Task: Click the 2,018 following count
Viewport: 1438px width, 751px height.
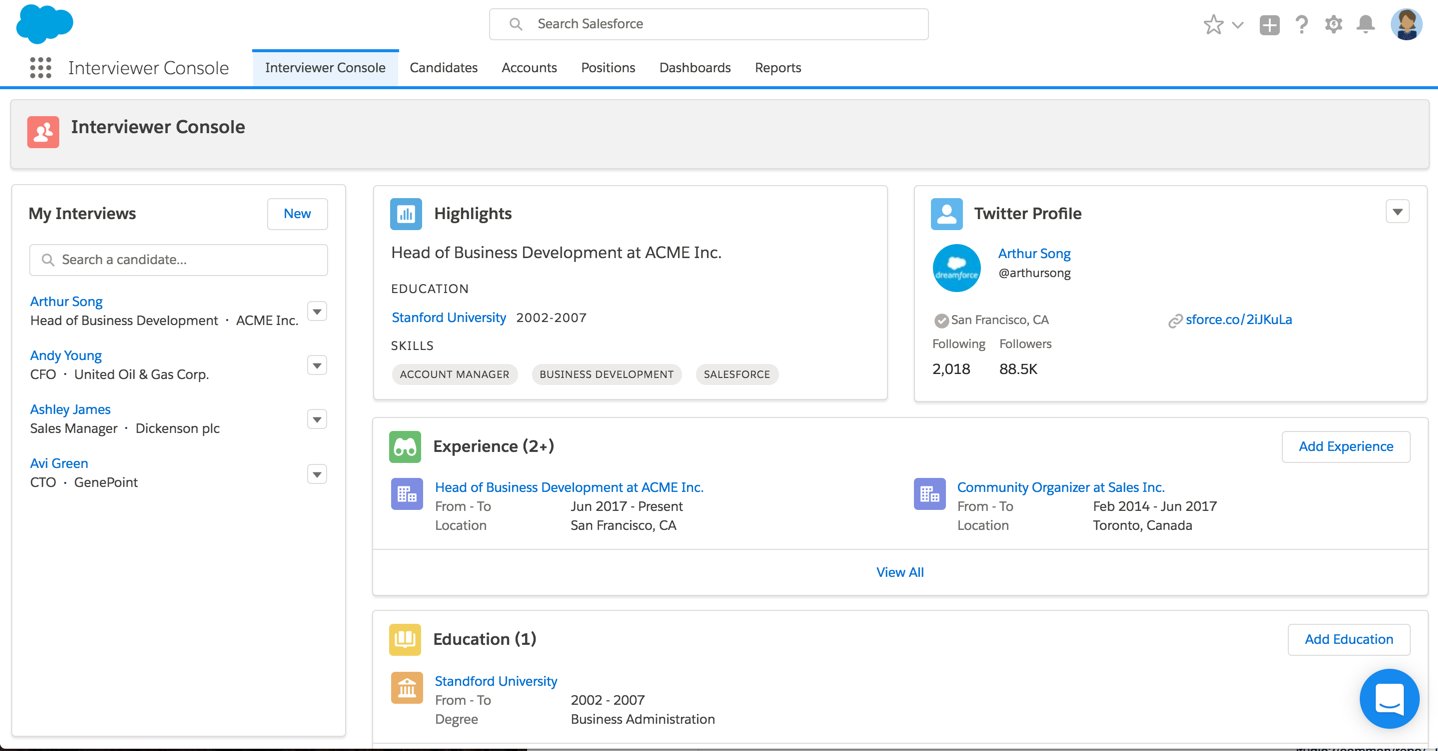Action: [951, 369]
